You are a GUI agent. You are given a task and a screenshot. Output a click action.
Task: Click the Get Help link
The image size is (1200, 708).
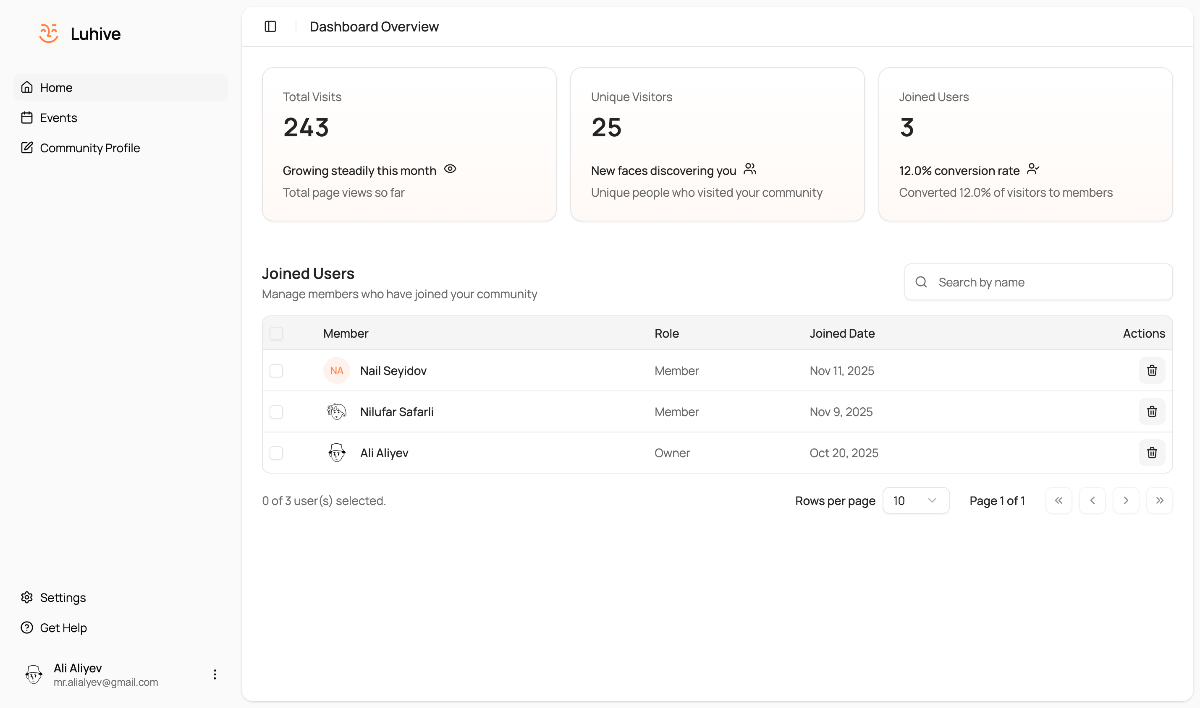click(x=63, y=628)
